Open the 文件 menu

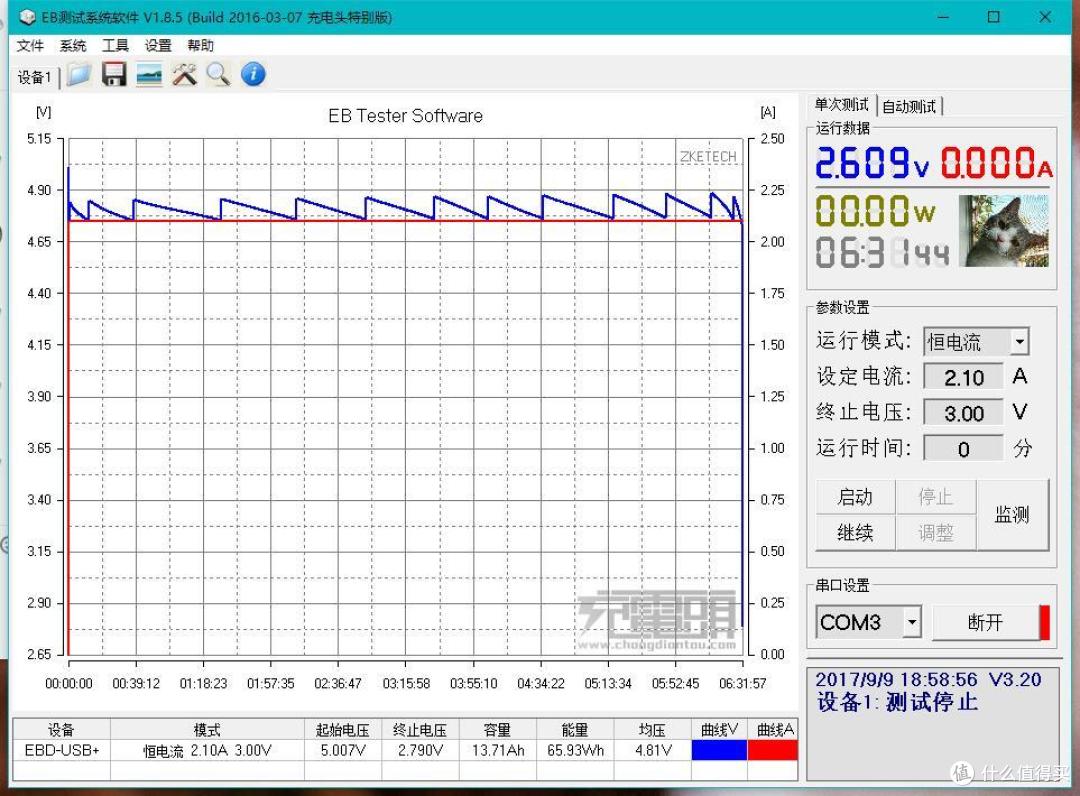[x=30, y=45]
